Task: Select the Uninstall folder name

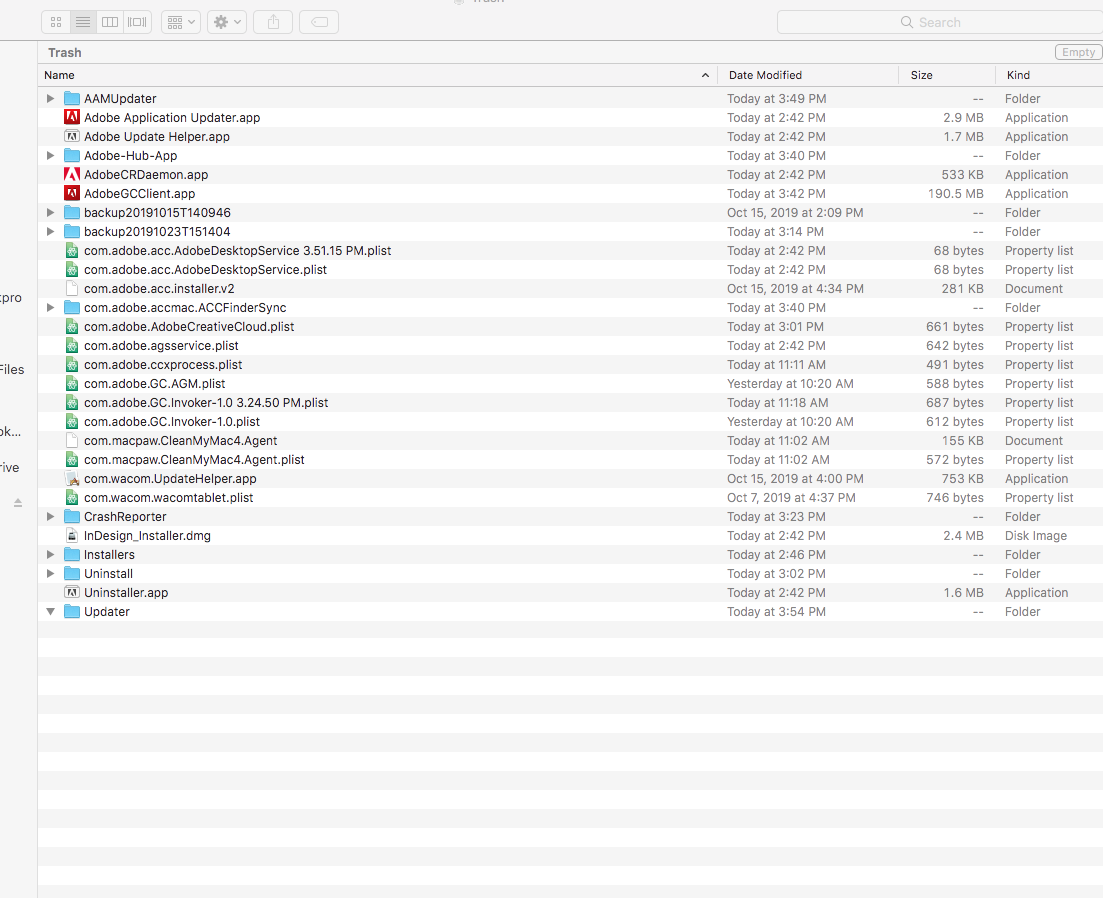Action: (x=108, y=573)
